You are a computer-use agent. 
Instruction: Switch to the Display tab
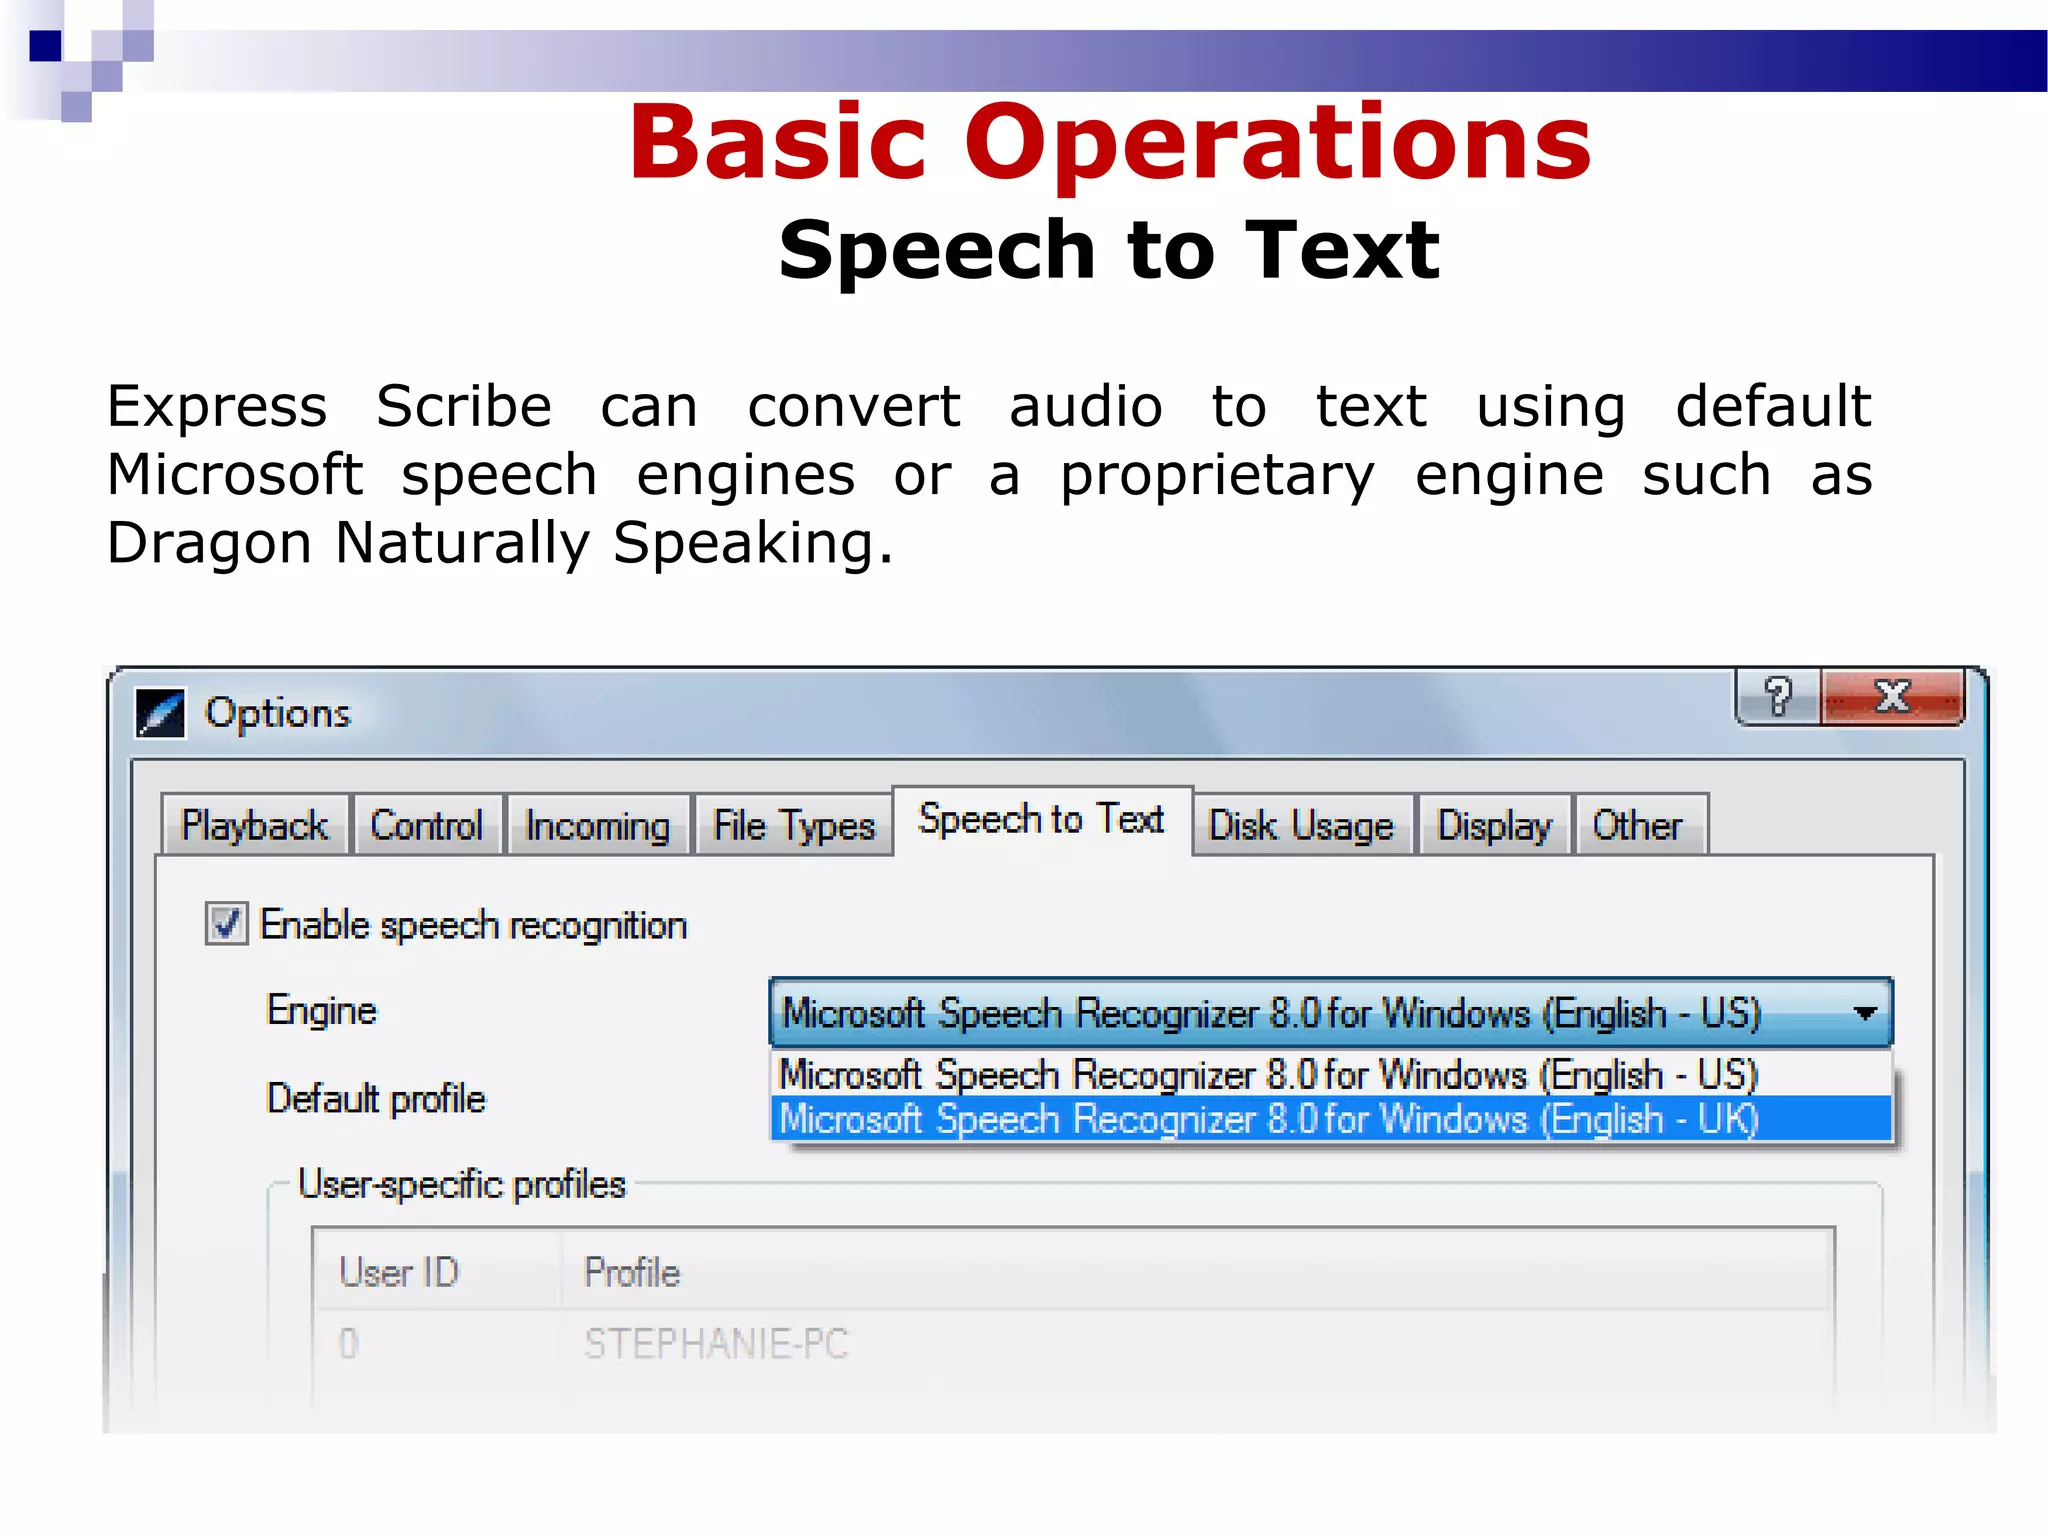click(1495, 825)
